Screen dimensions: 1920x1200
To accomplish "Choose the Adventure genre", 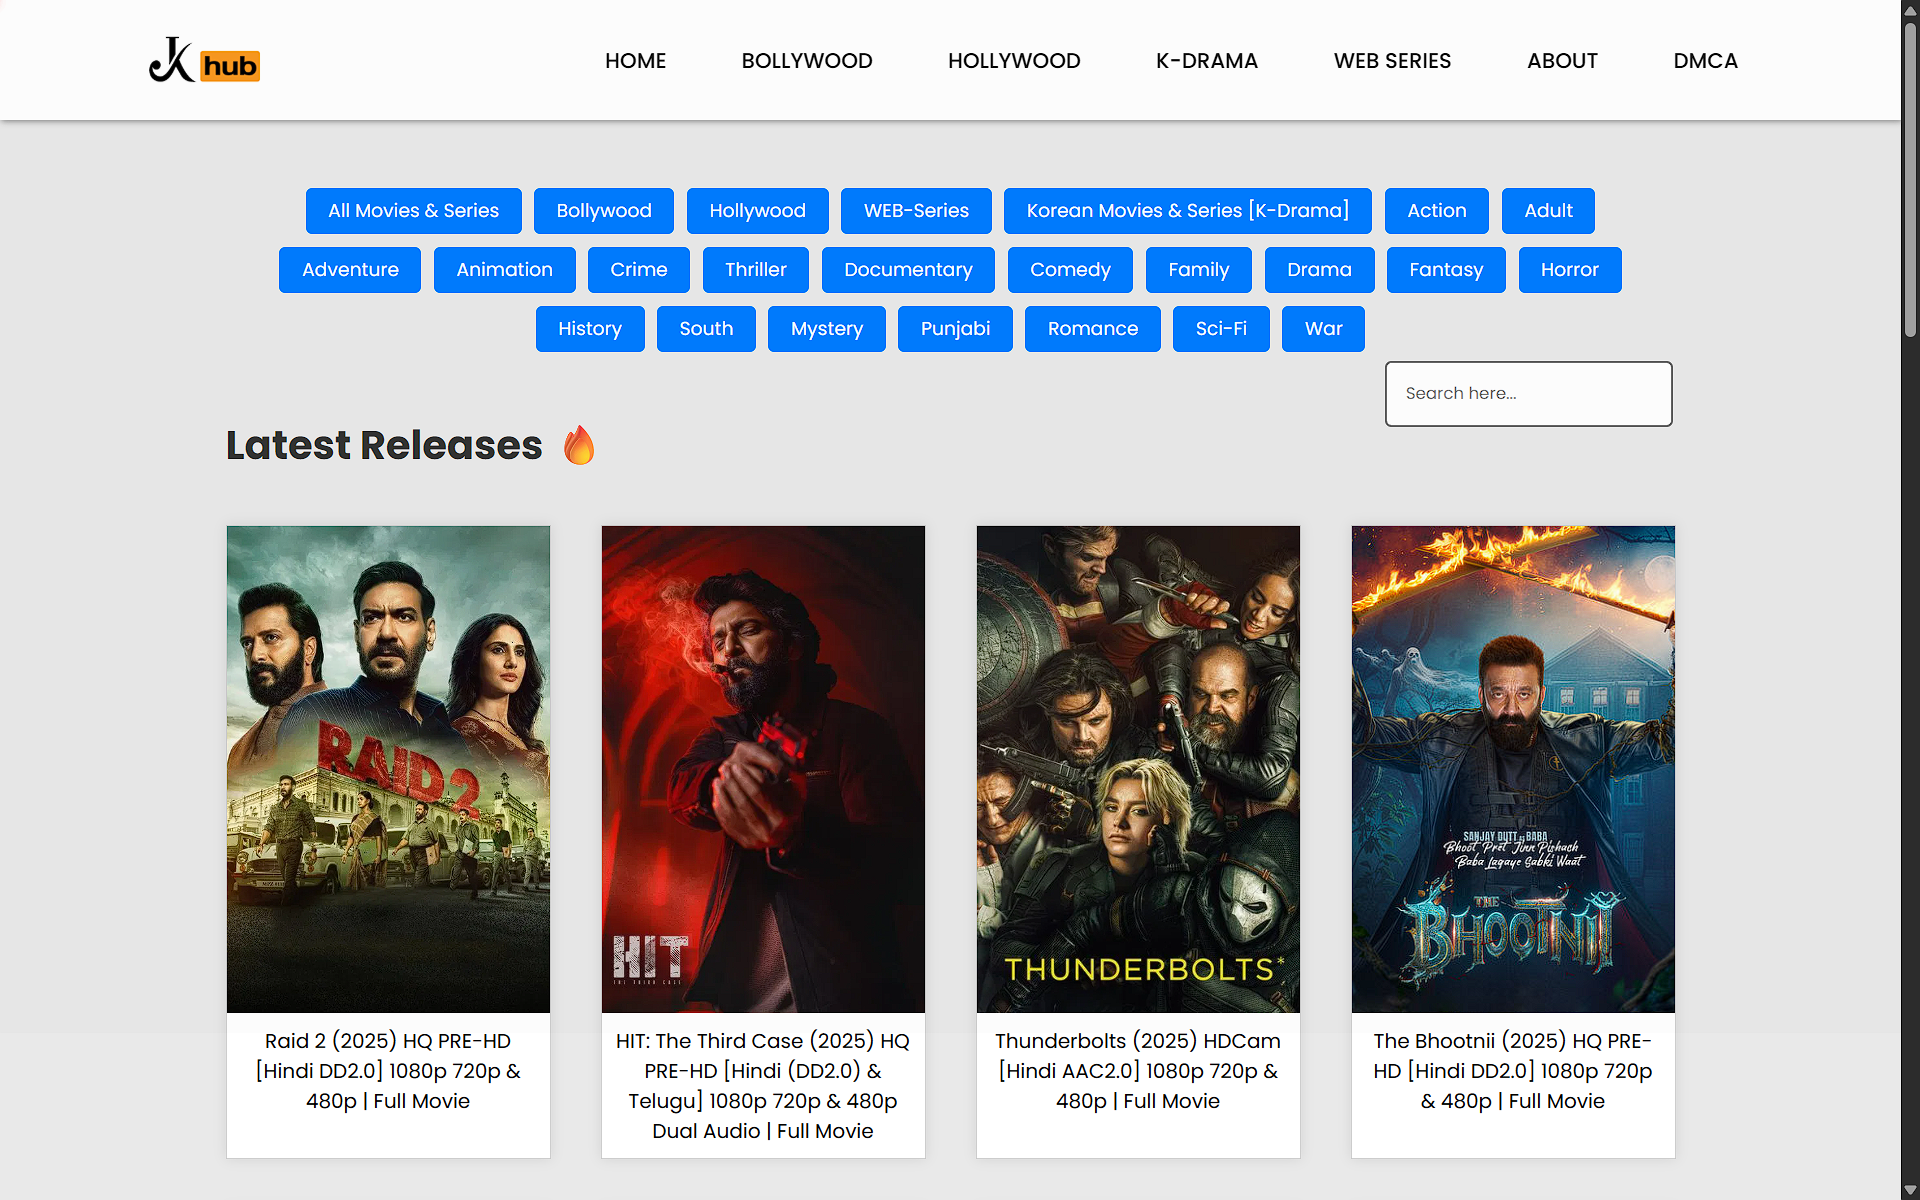I will pos(350,270).
